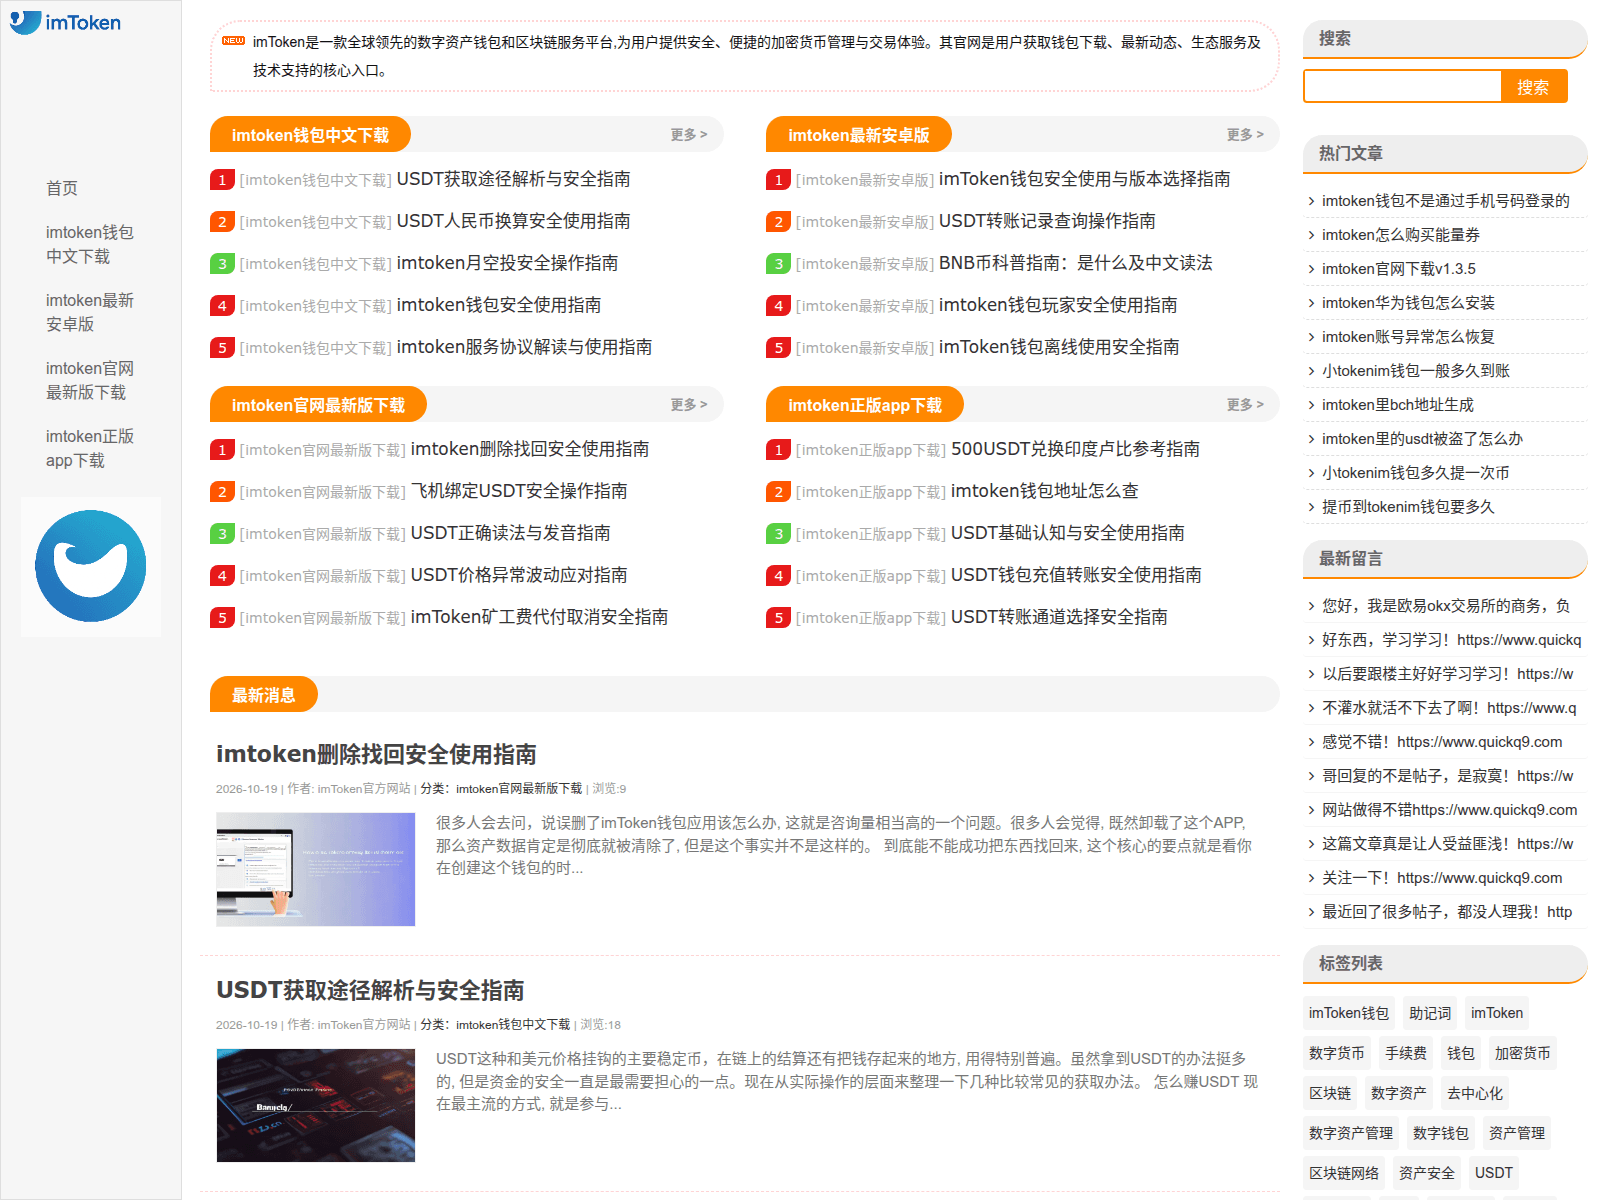
Task: Open the 首页 sidebar menu item
Action: [x=62, y=188]
